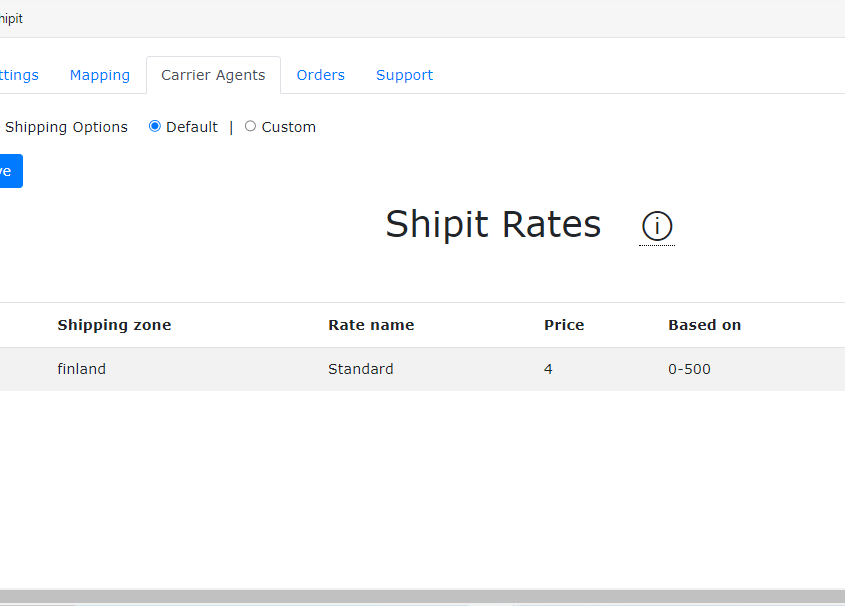Choose the Custom shipping options radio
The image size is (845, 606).
(x=250, y=126)
